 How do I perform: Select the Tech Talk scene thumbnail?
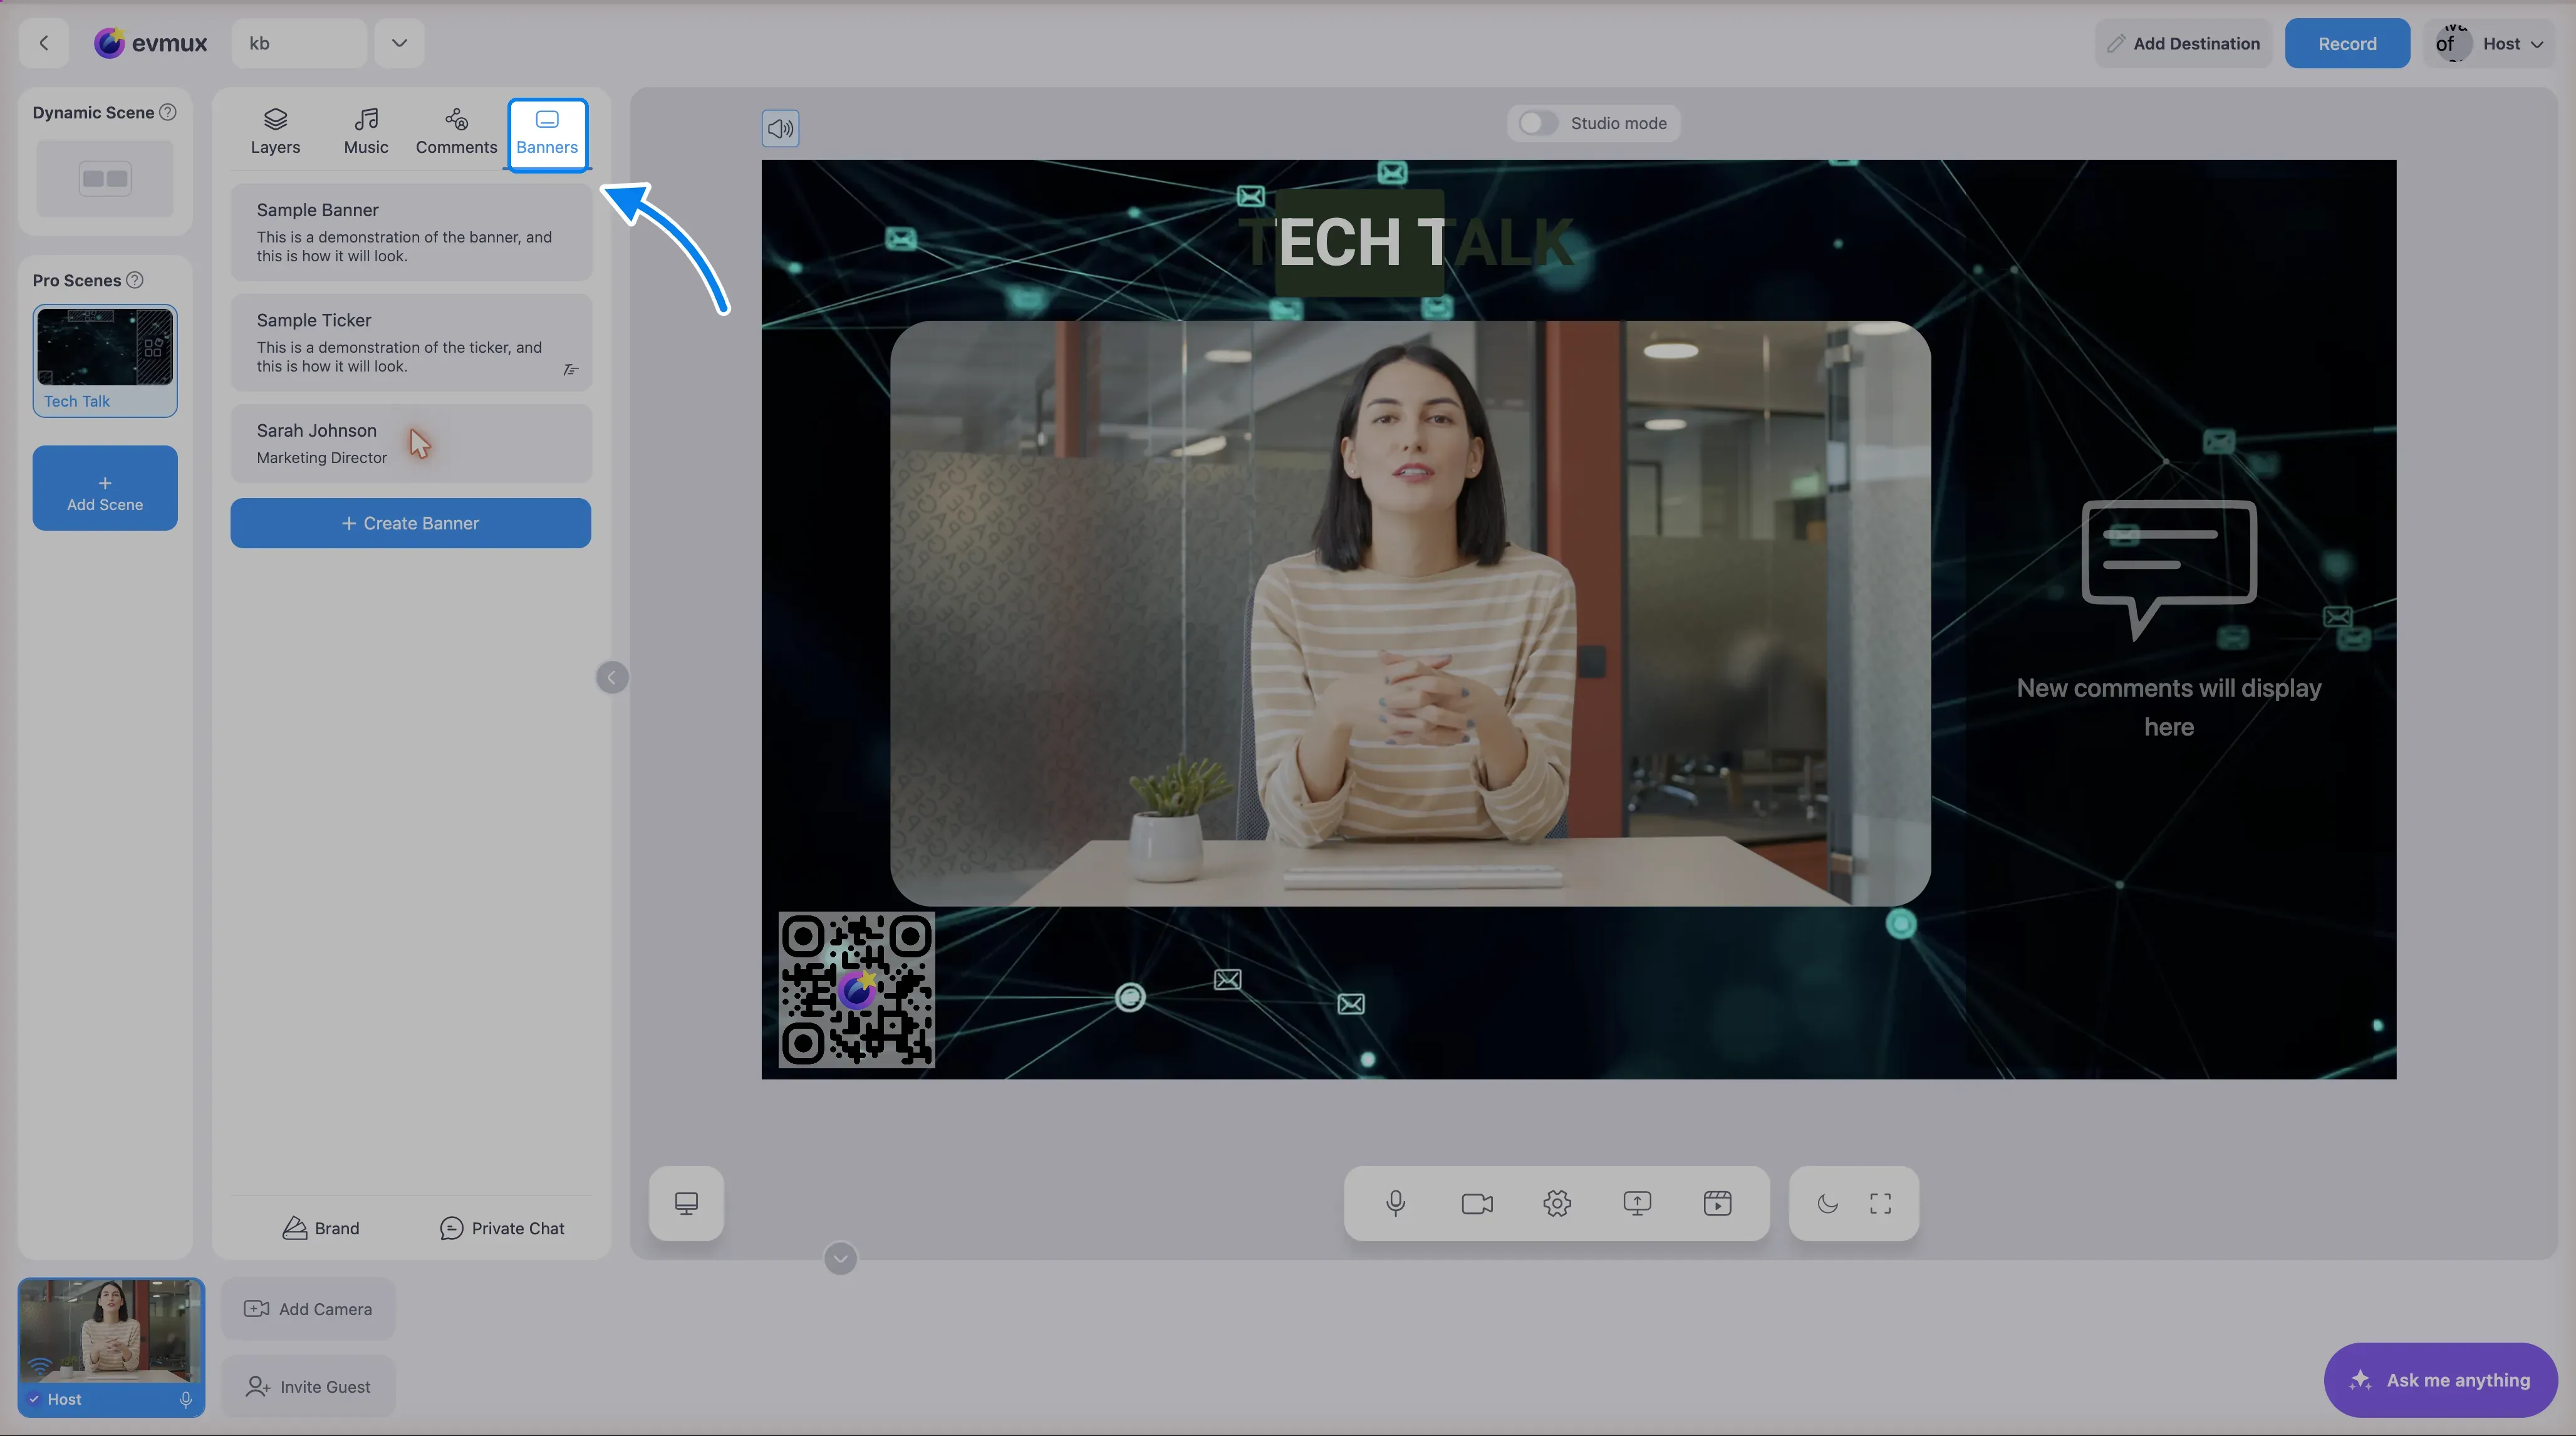pyautogui.click(x=105, y=360)
